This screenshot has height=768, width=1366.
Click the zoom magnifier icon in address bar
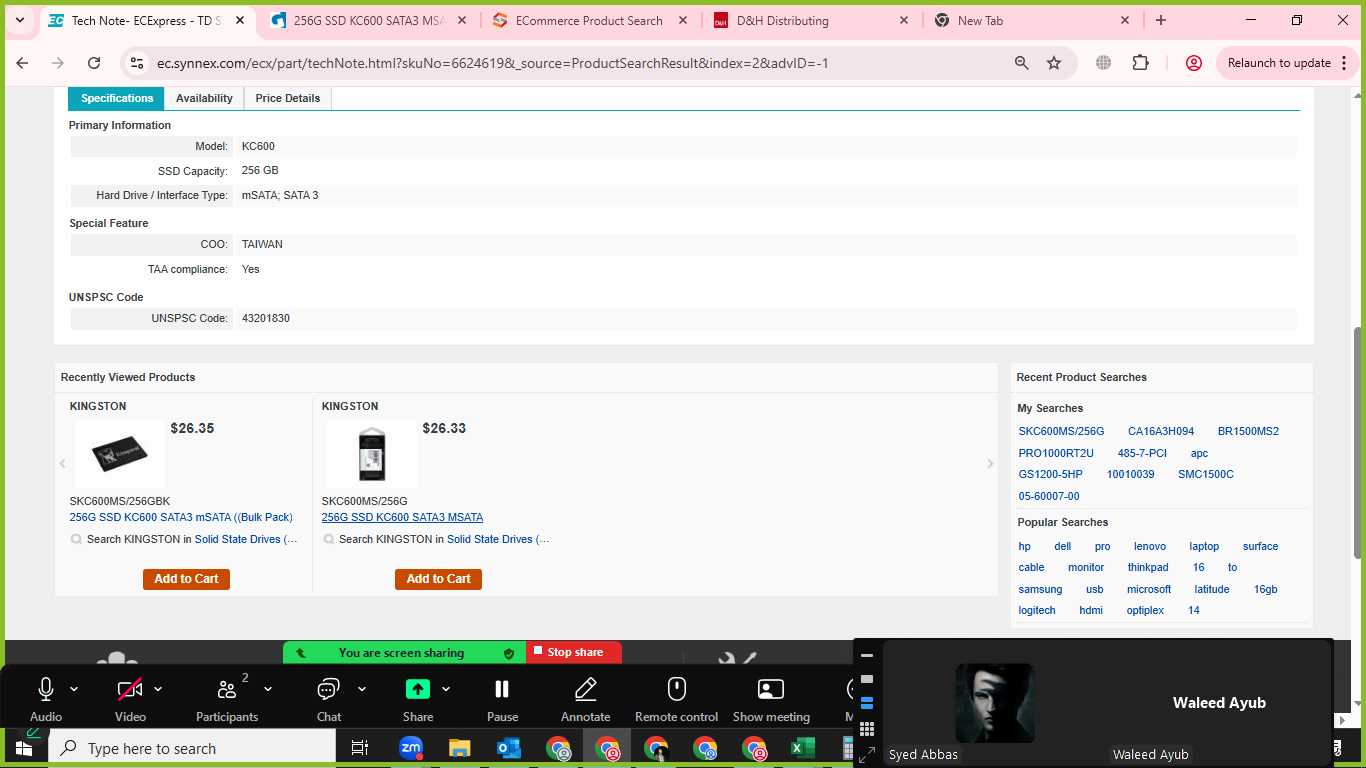click(x=1021, y=63)
